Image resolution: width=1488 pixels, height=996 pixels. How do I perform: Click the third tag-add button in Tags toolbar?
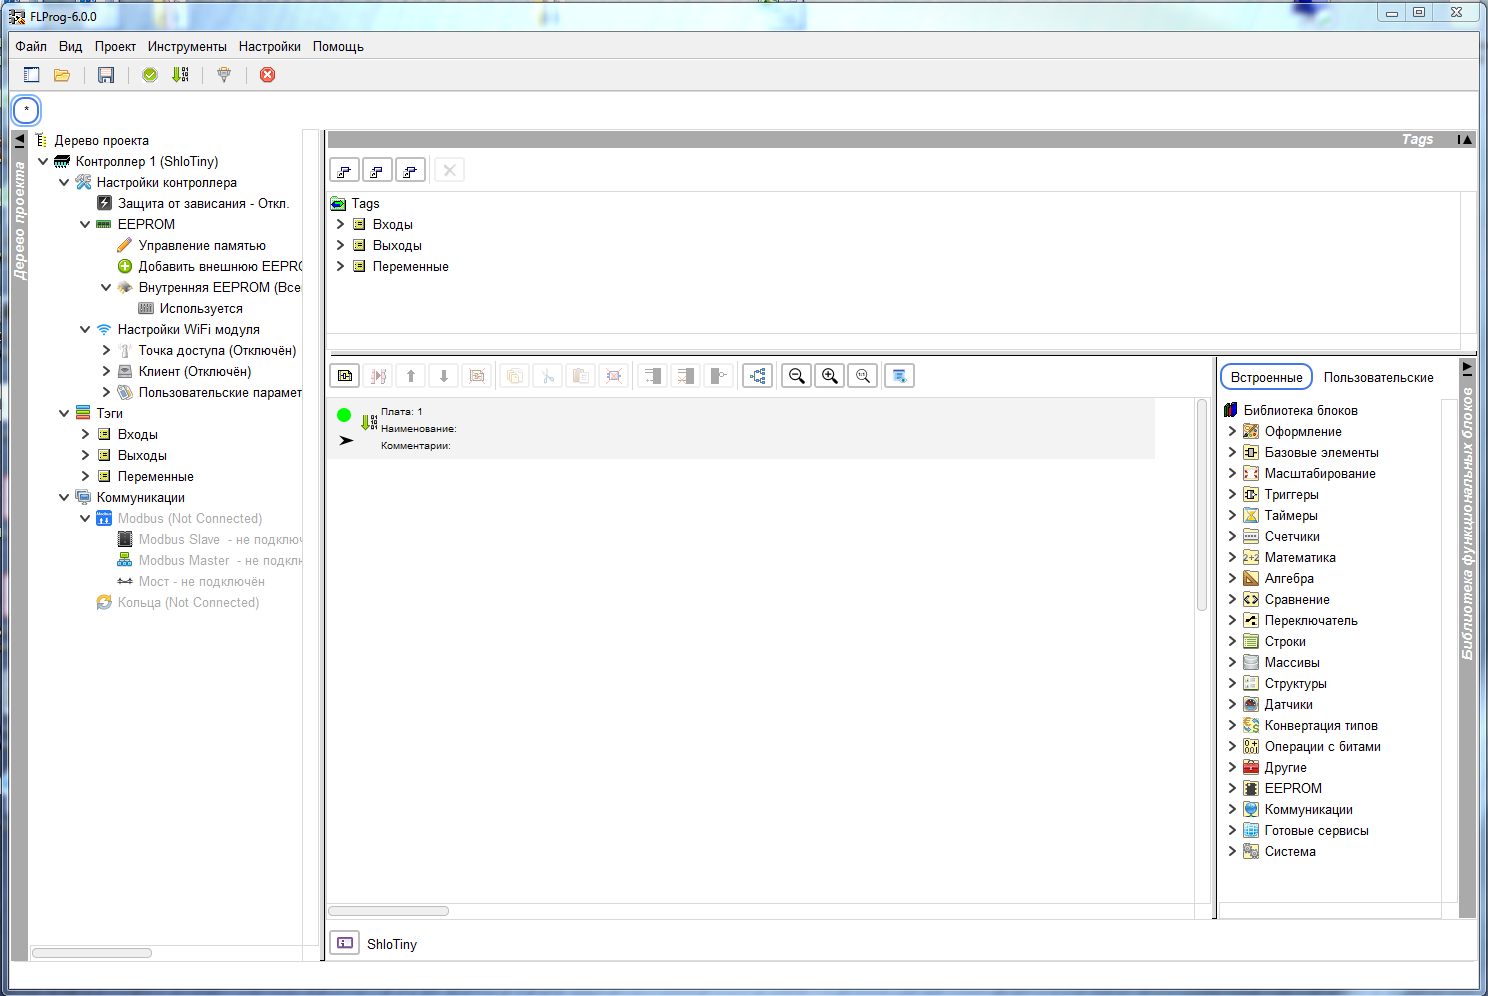410,171
